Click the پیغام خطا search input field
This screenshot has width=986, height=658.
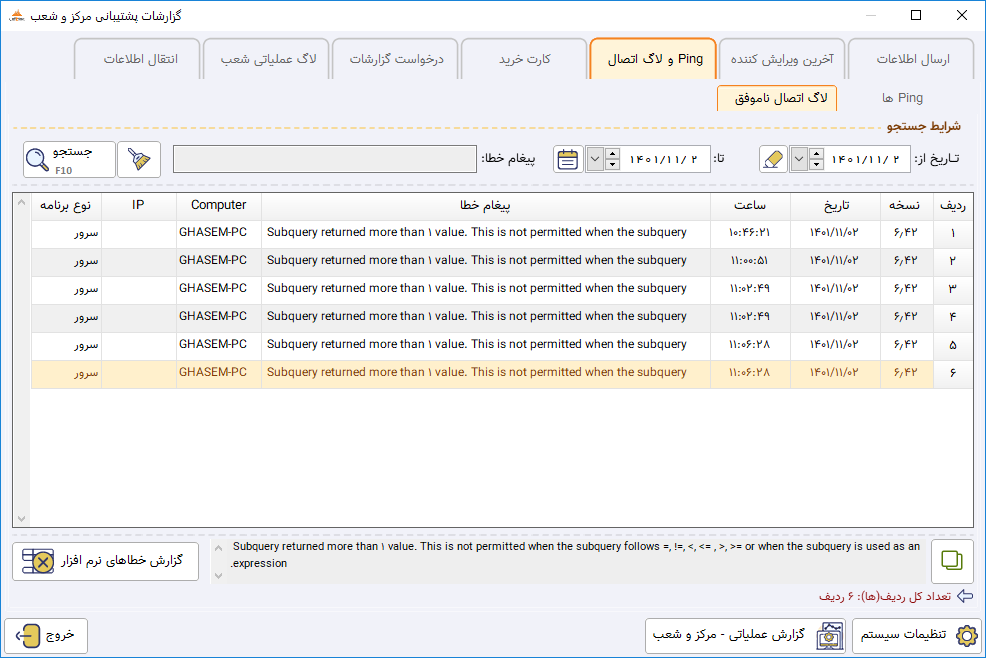(x=325, y=159)
